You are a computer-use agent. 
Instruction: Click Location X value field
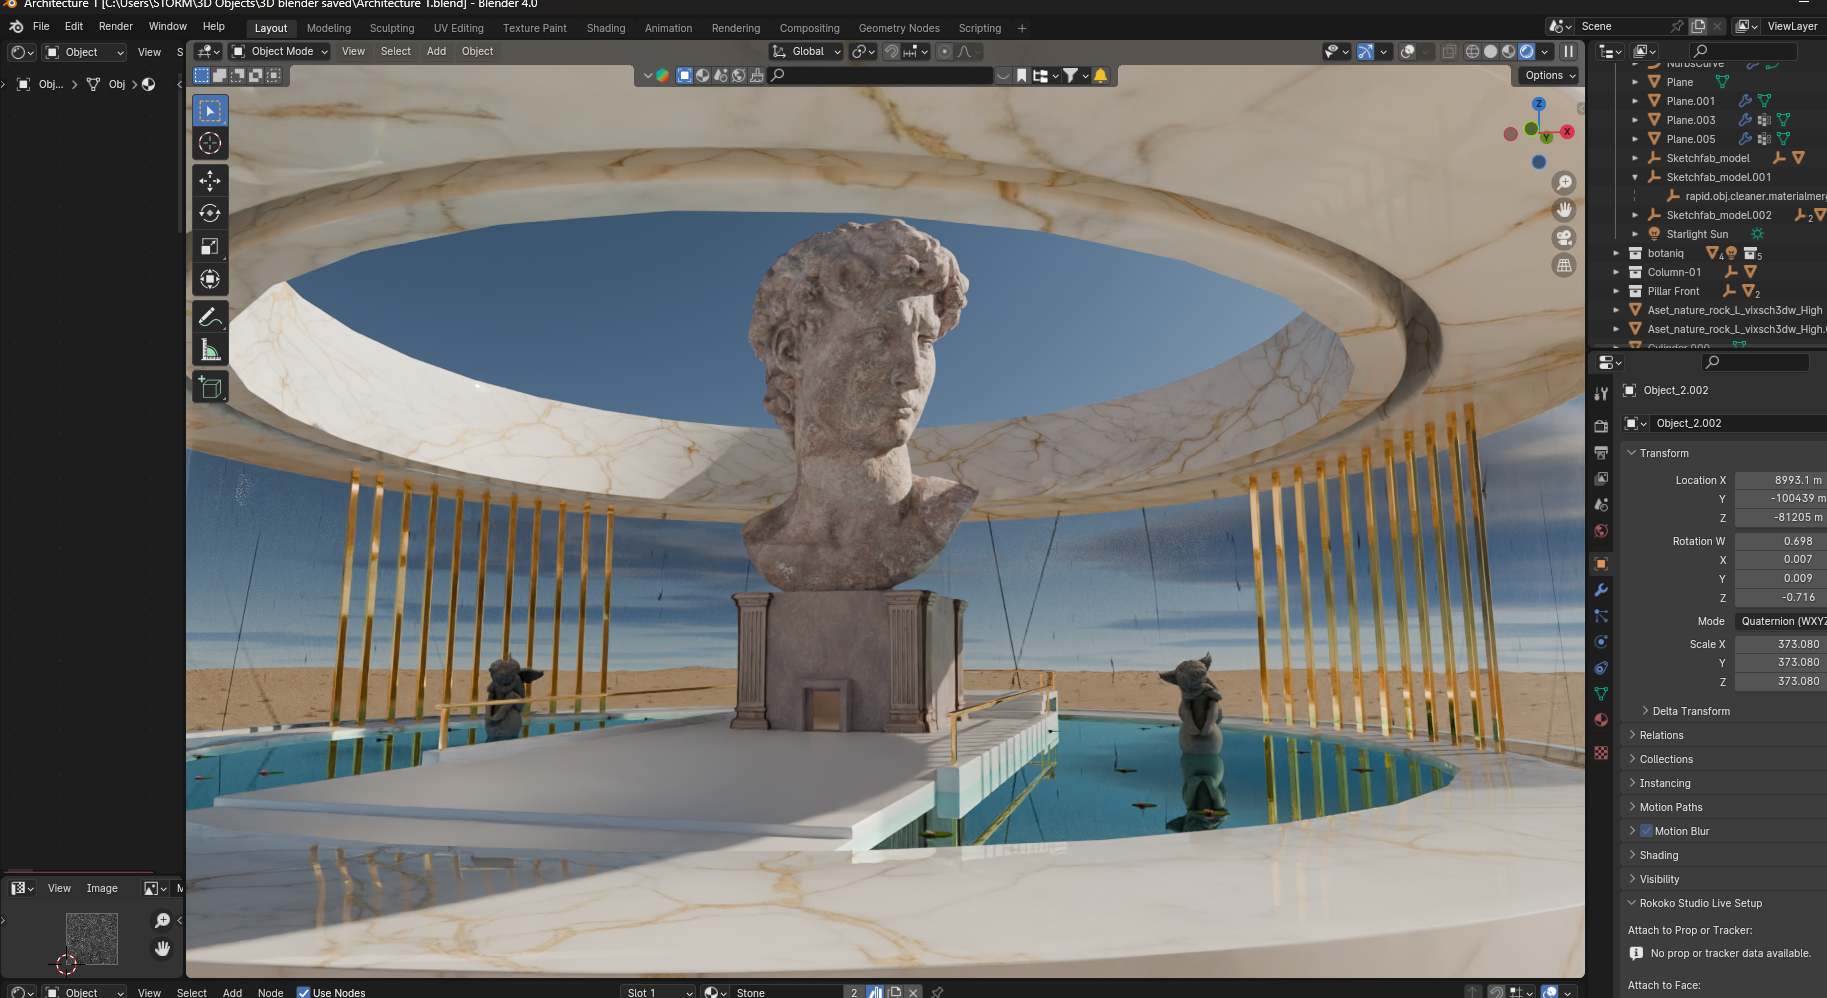pos(1780,480)
